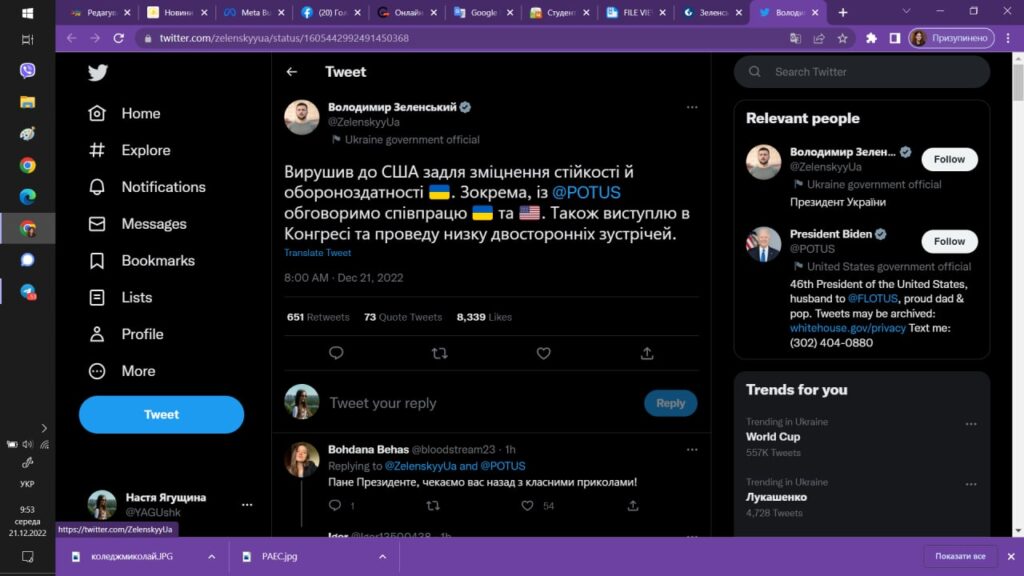Open account menu next to Настя Ягущина
This screenshot has width=1024, height=576.
(247, 505)
